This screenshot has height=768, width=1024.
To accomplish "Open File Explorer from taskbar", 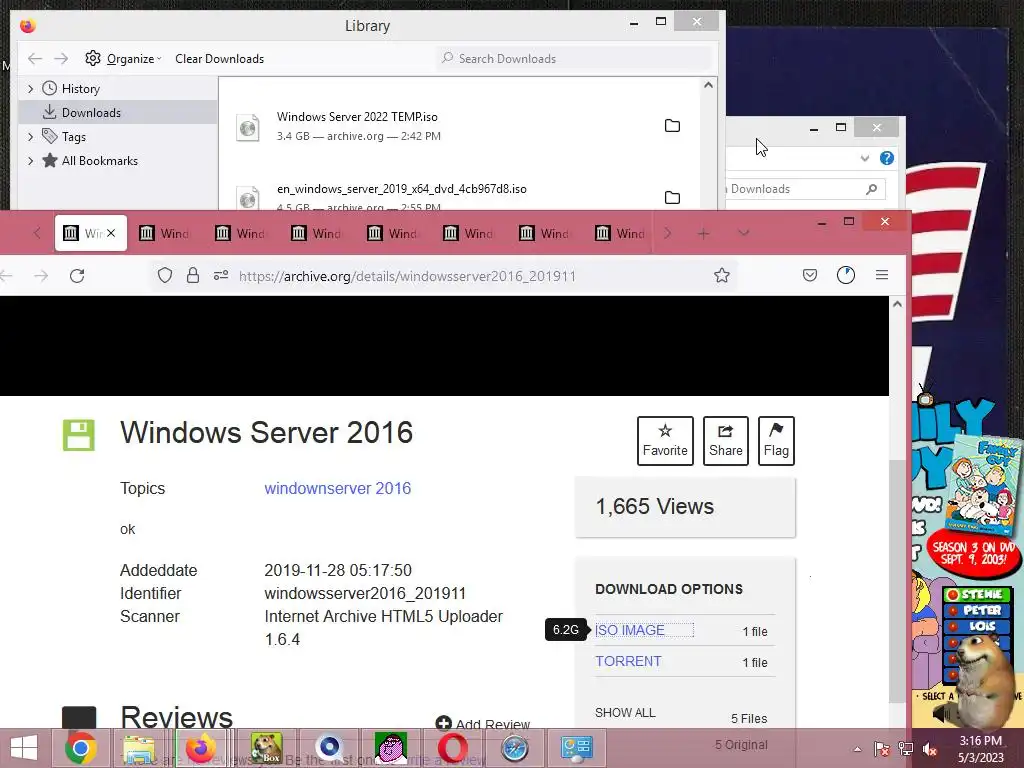I will click(140, 748).
